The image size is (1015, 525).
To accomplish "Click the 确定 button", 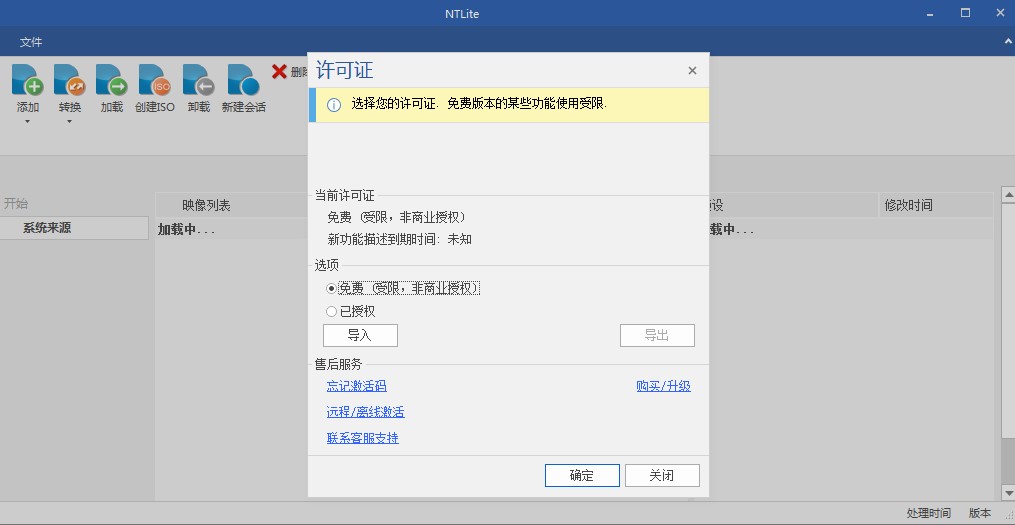I will coord(582,475).
